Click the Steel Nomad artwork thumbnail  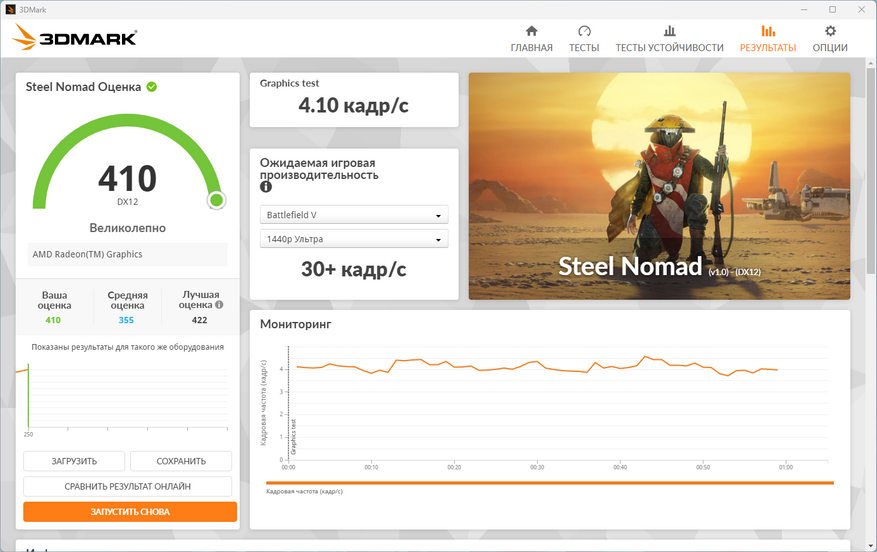pos(659,186)
